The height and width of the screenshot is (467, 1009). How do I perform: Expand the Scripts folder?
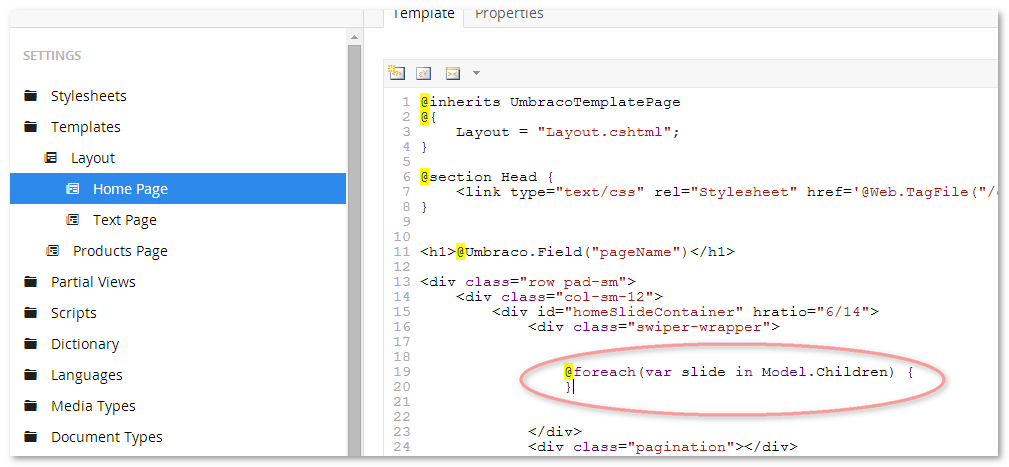tap(74, 313)
